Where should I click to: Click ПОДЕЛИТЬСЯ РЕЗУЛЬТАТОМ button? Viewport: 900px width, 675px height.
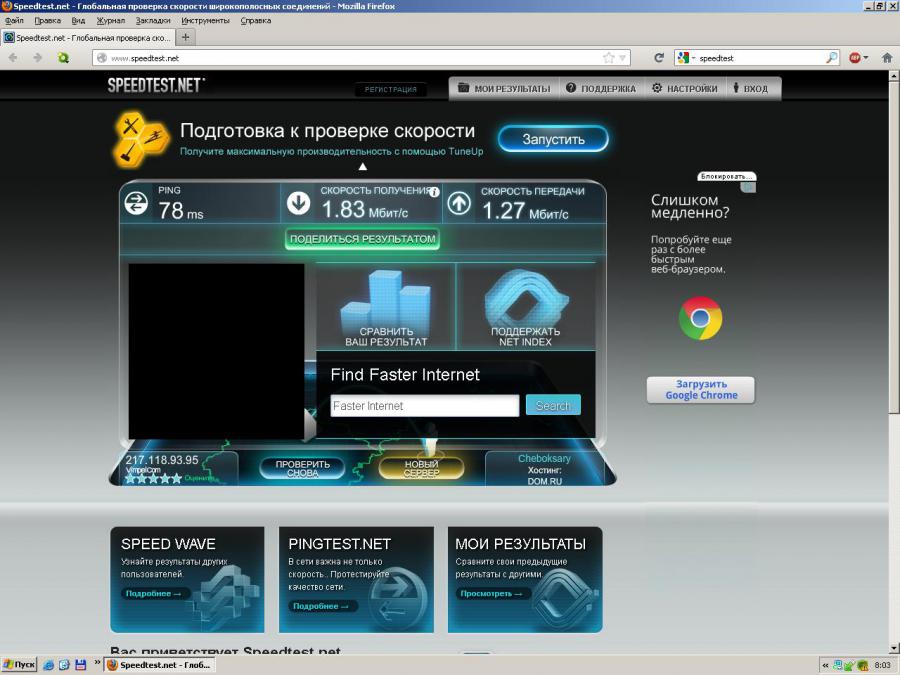click(x=362, y=239)
